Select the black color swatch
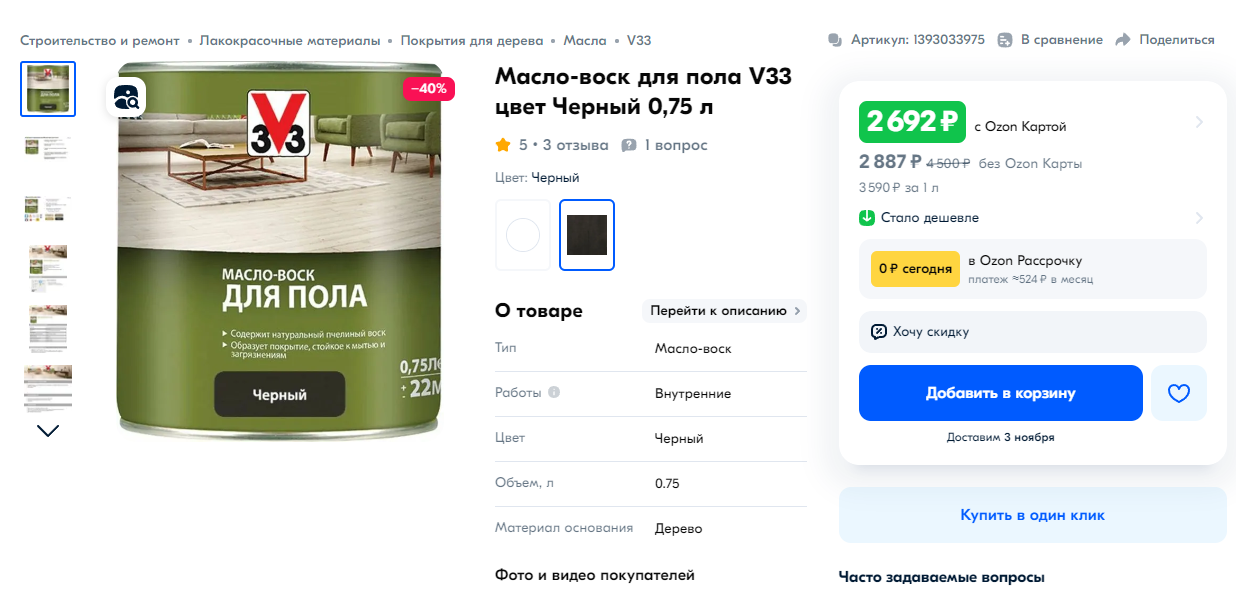 pyautogui.click(x=587, y=235)
